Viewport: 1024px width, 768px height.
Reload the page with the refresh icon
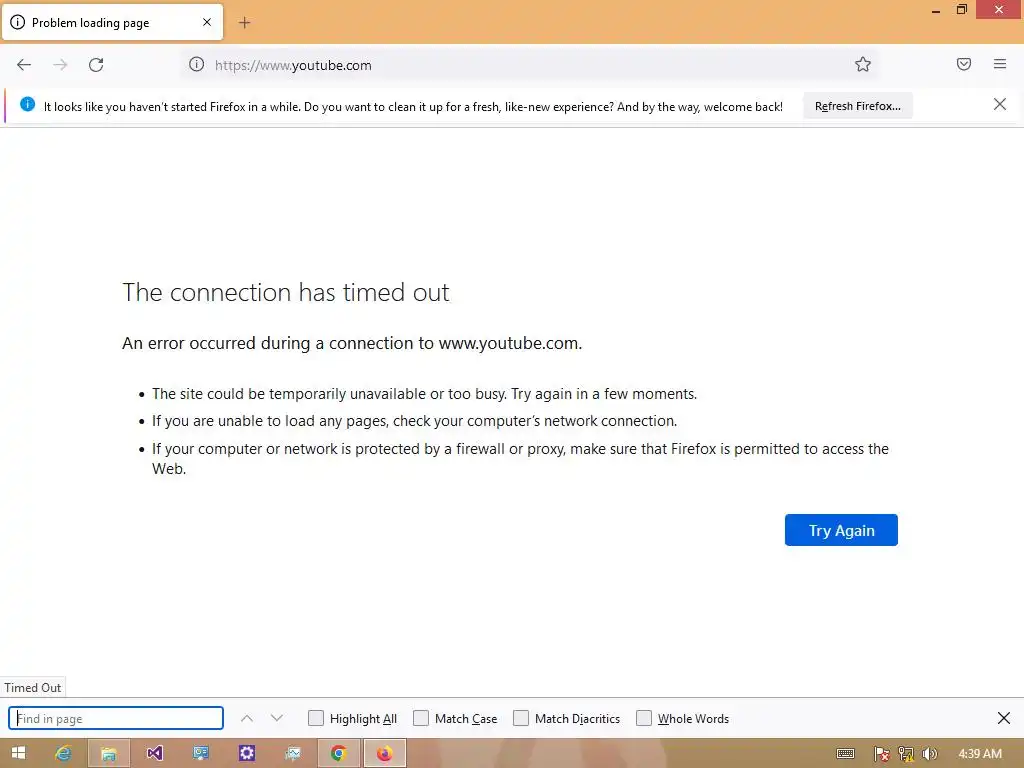pos(96,65)
